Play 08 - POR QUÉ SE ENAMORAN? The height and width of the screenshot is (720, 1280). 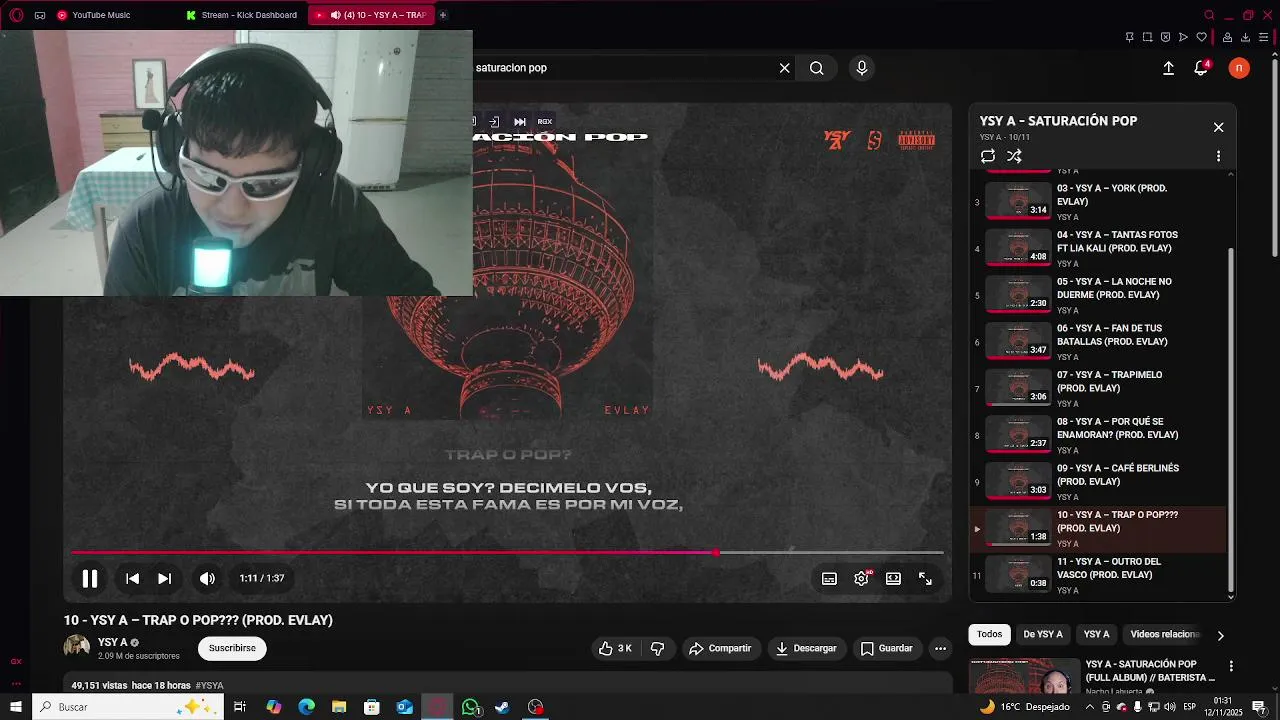pyautogui.click(x=1100, y=435)
